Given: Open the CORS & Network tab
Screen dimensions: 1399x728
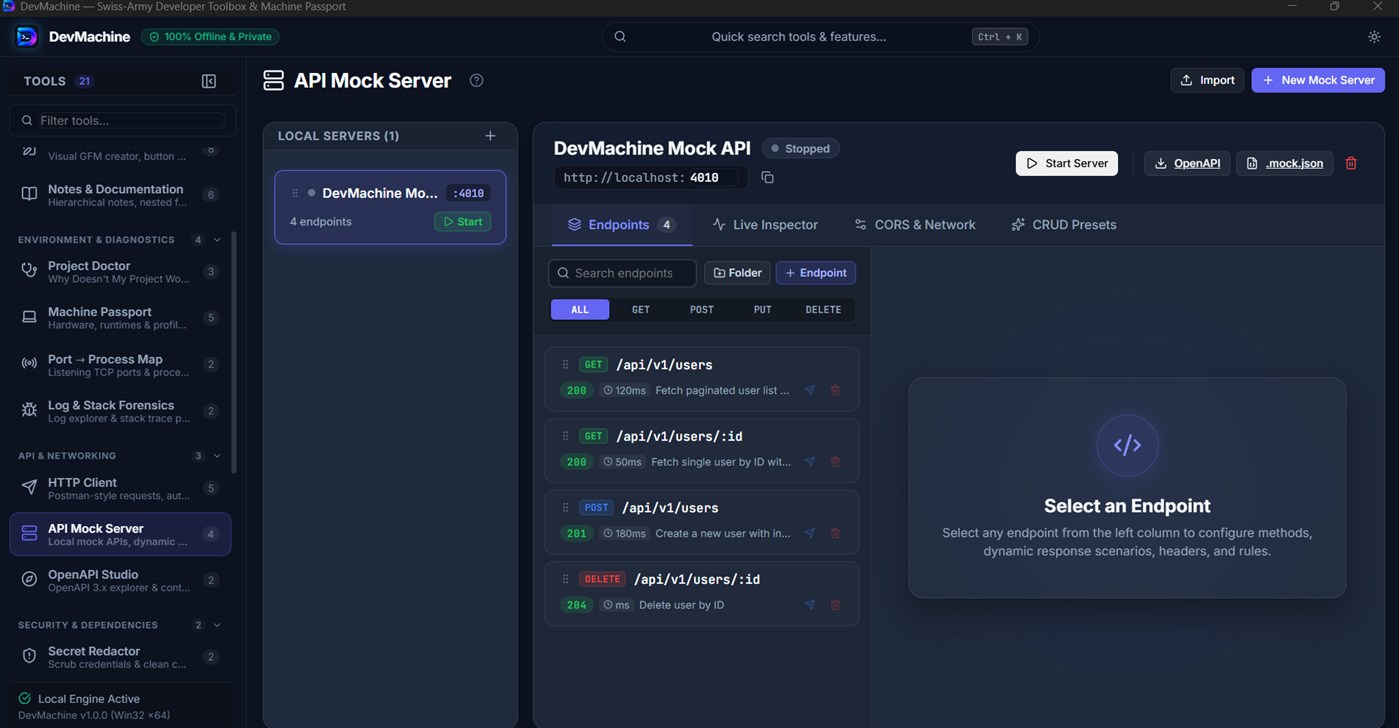Looking at the screenshot, I should click(915, 225).
